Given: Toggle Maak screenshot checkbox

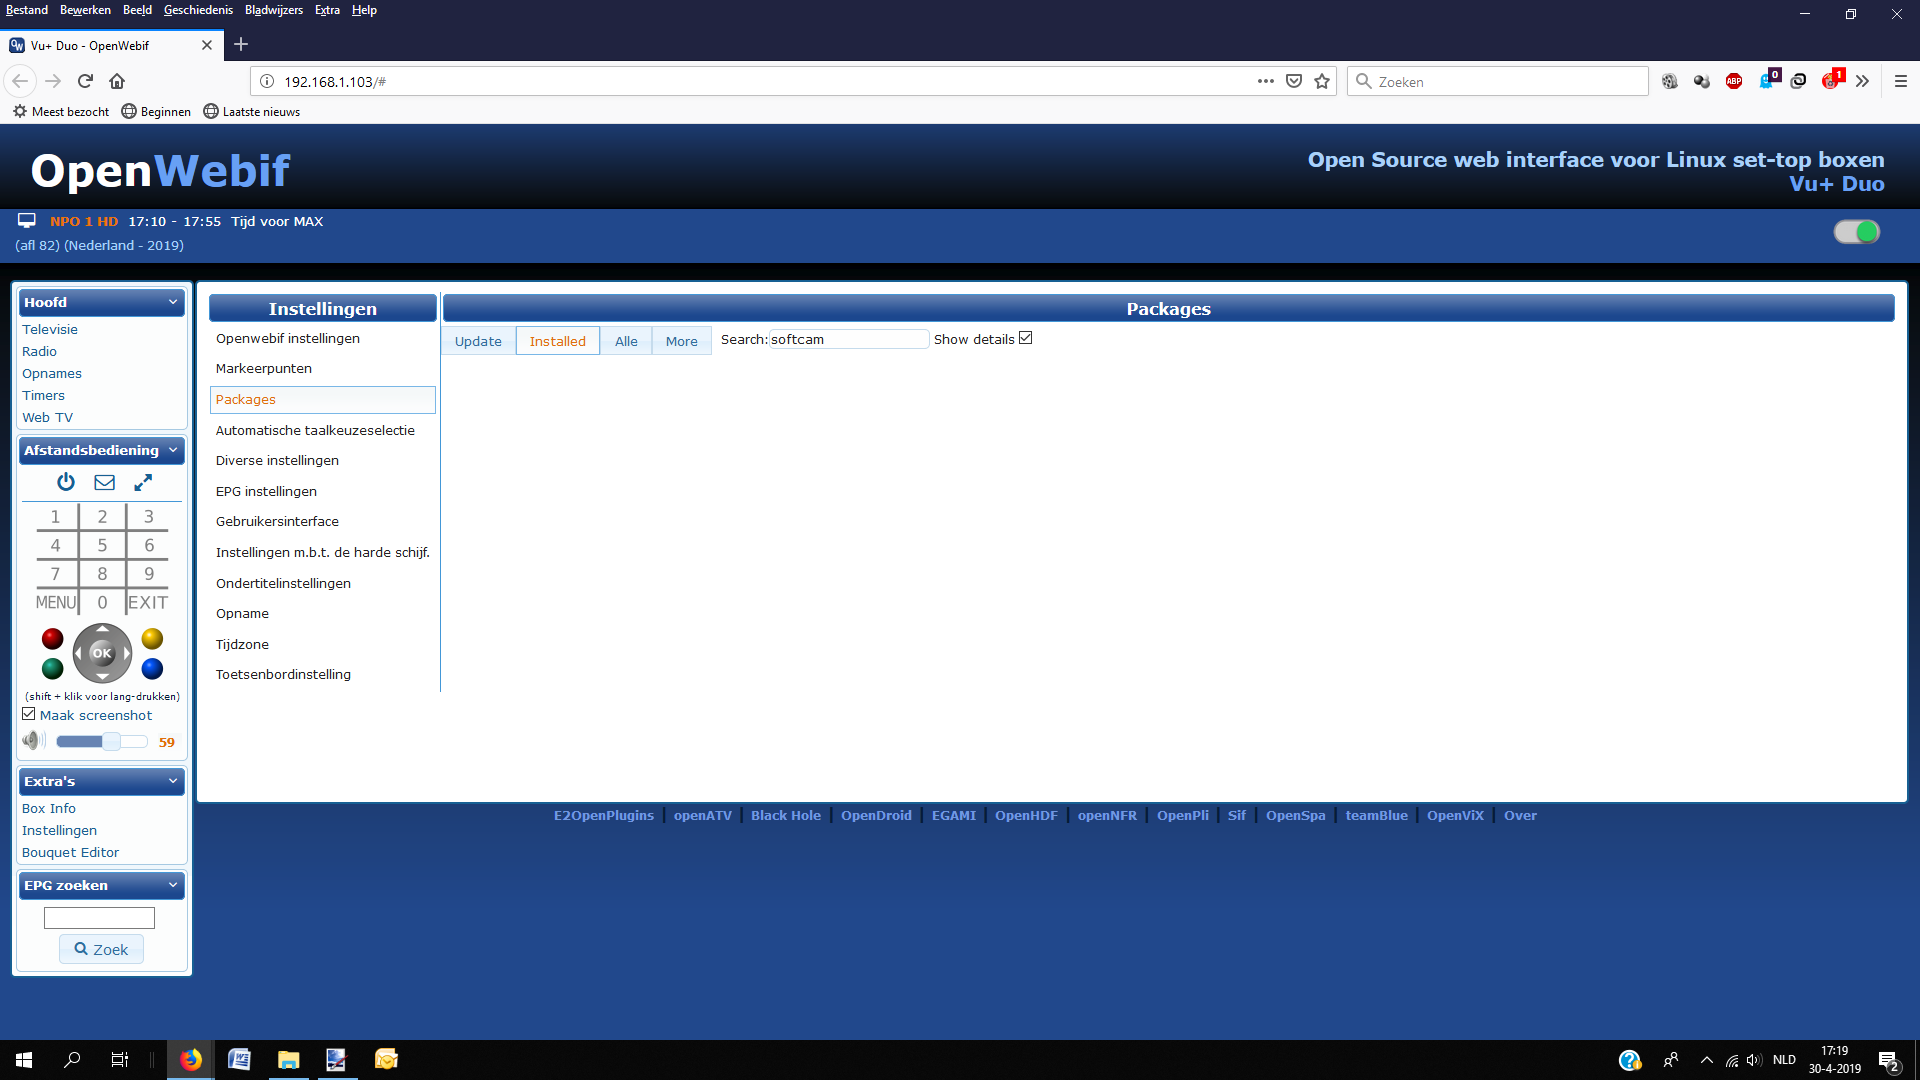Looking at the screenshot, I should click(29, 714).
